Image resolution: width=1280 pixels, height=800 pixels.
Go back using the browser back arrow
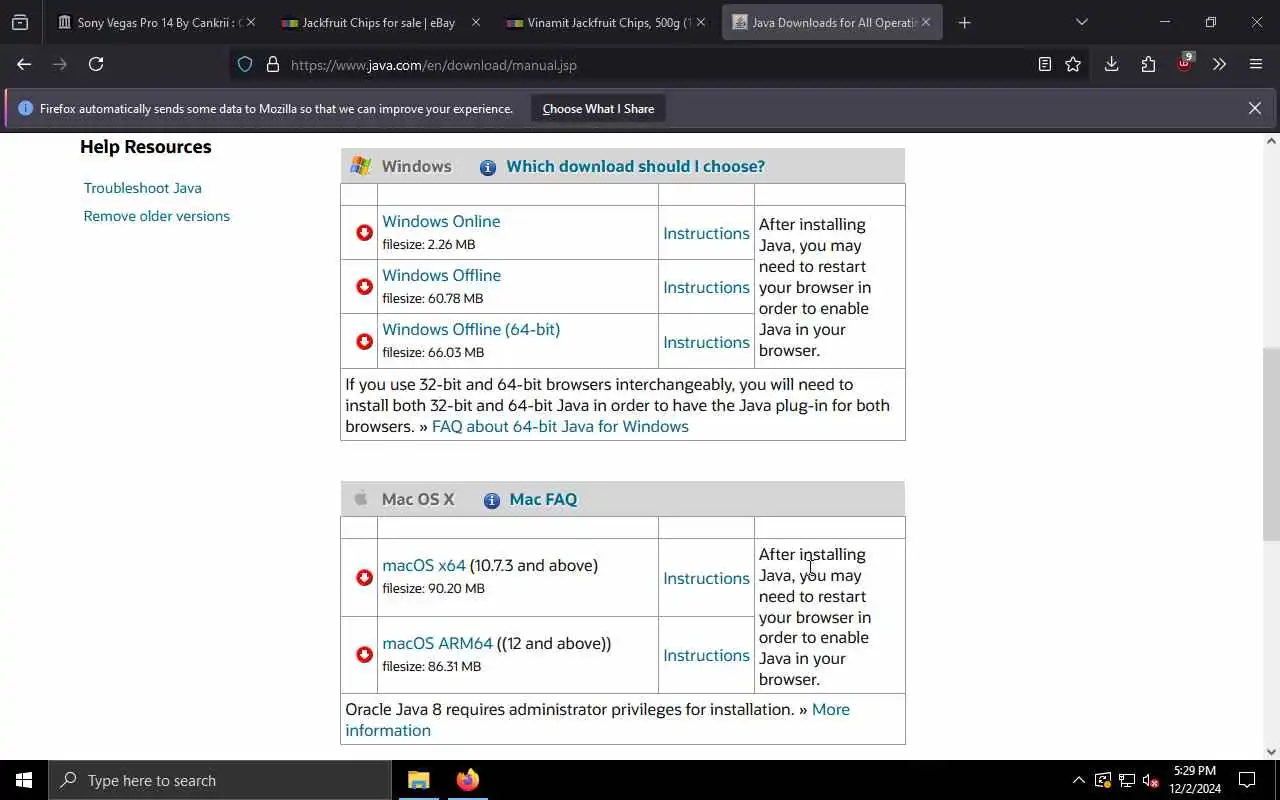pos(24,64)
